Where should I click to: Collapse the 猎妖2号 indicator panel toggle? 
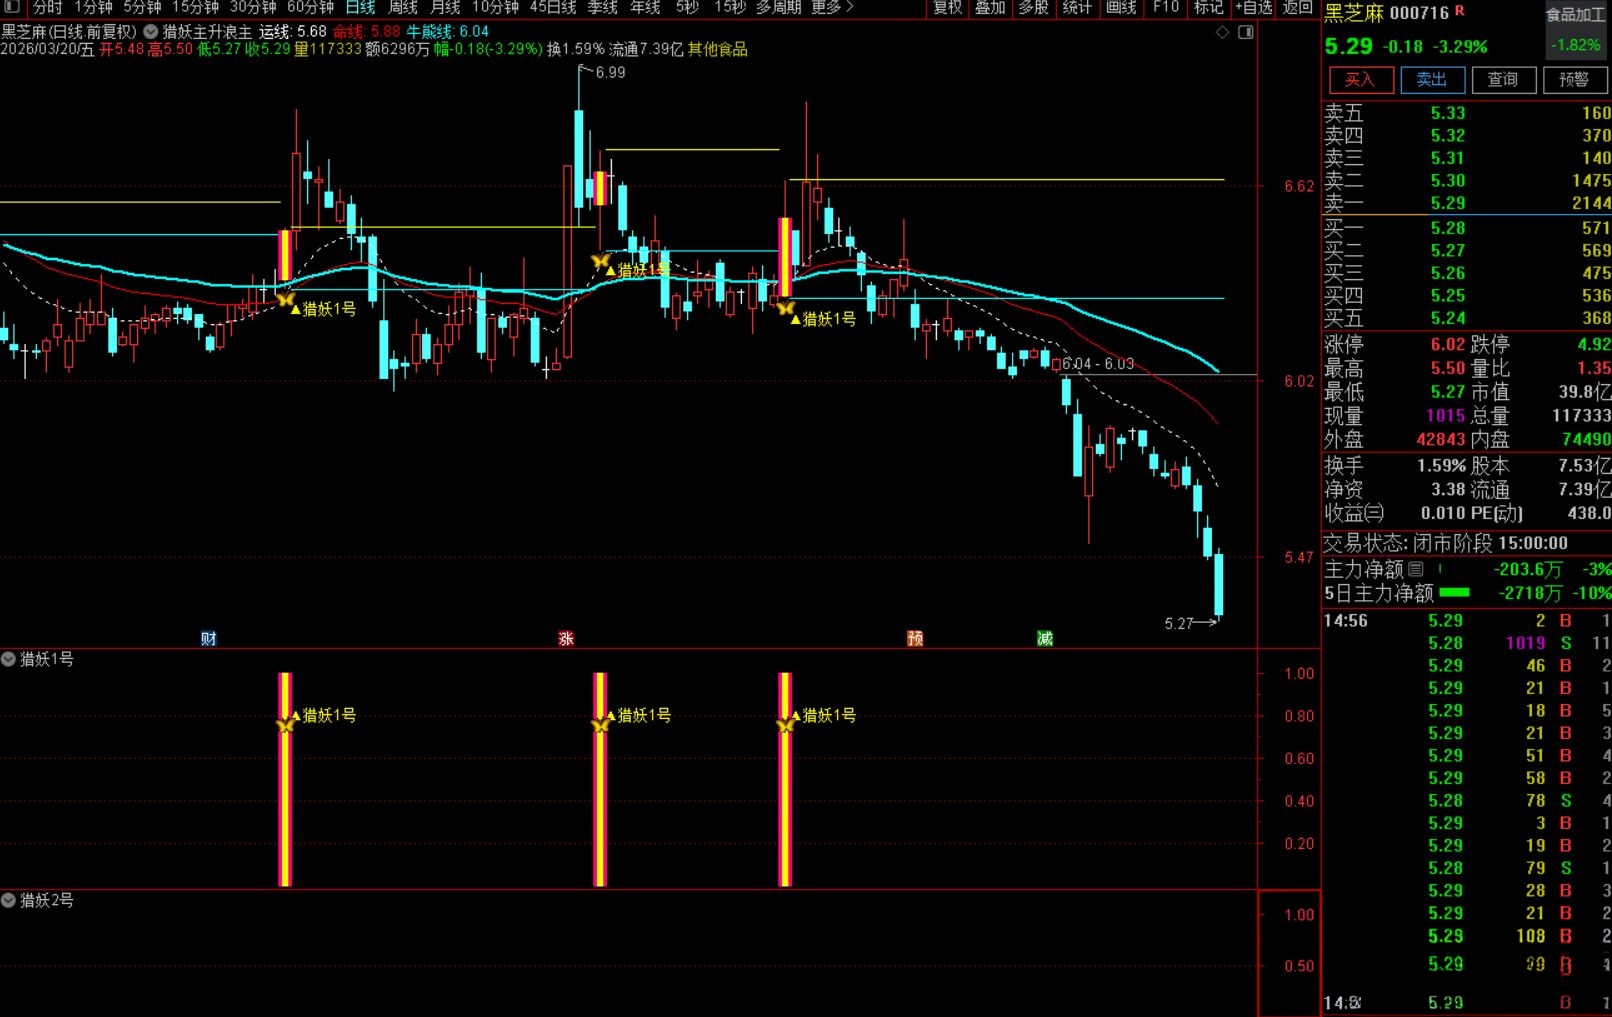[9, 900]
